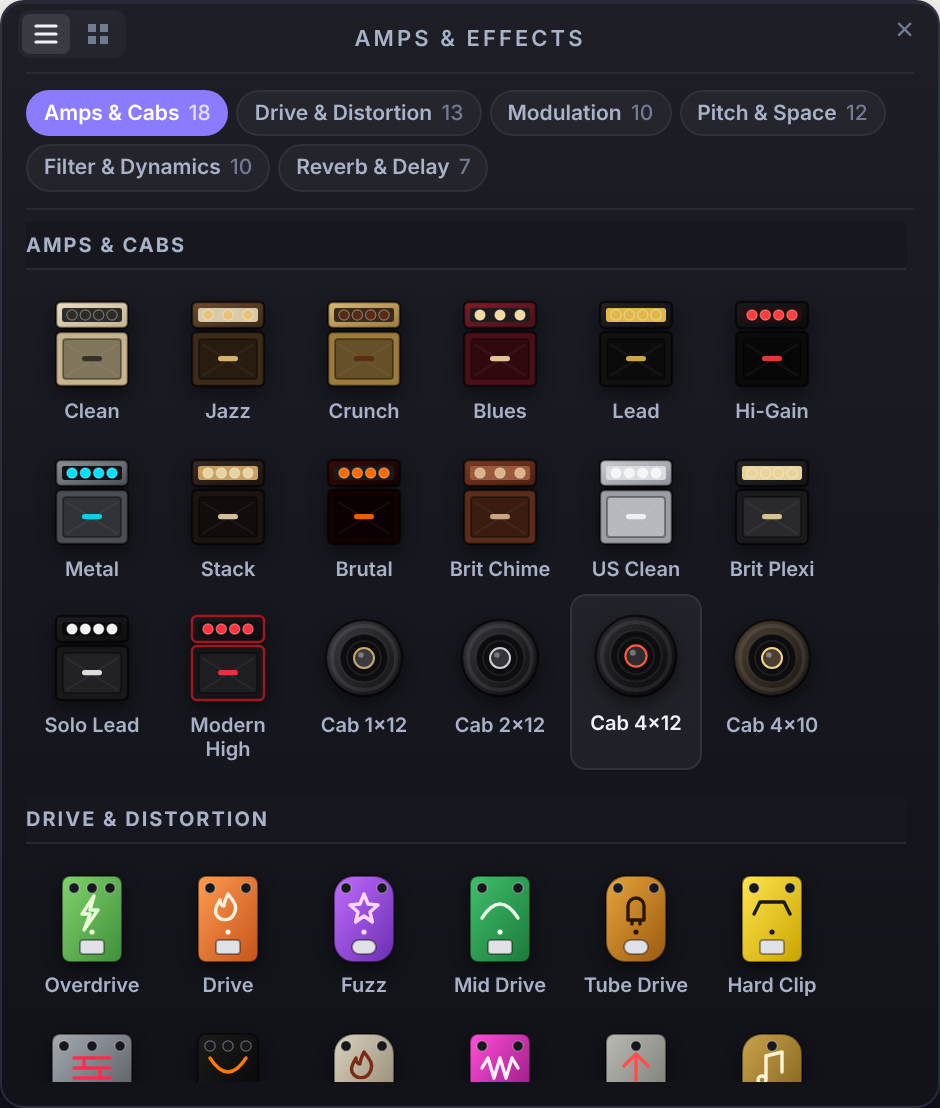Choose the Metal amp

[92, 519]
